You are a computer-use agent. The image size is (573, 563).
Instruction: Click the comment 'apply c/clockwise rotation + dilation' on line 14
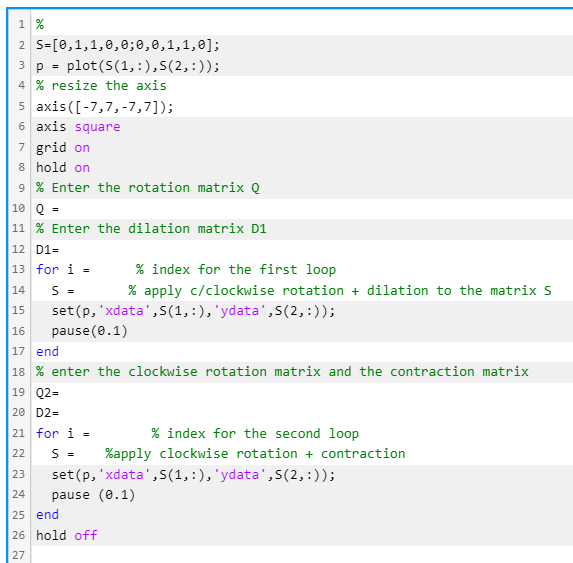pos(340,291)
